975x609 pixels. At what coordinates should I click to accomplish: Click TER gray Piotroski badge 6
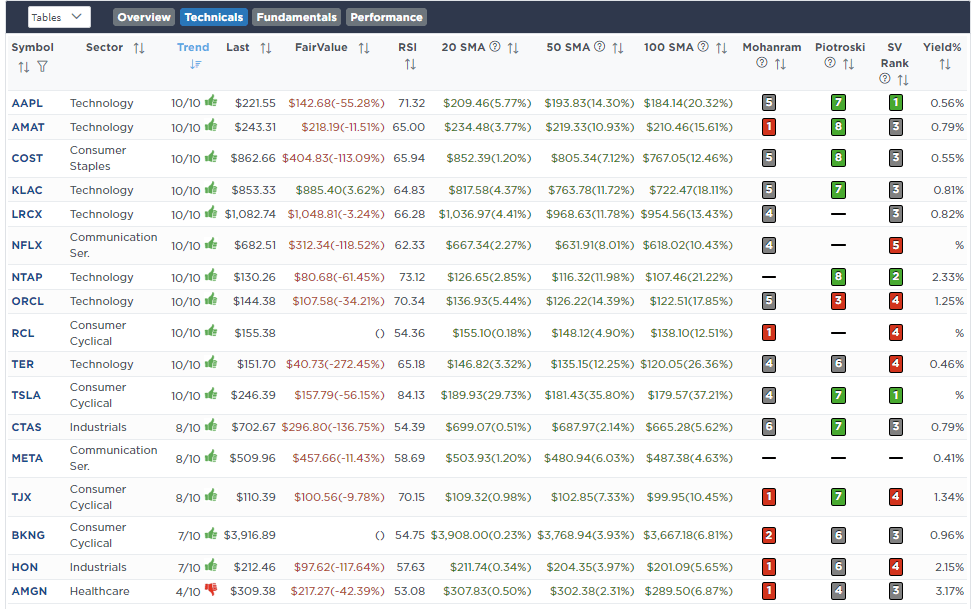pos(838,364)
